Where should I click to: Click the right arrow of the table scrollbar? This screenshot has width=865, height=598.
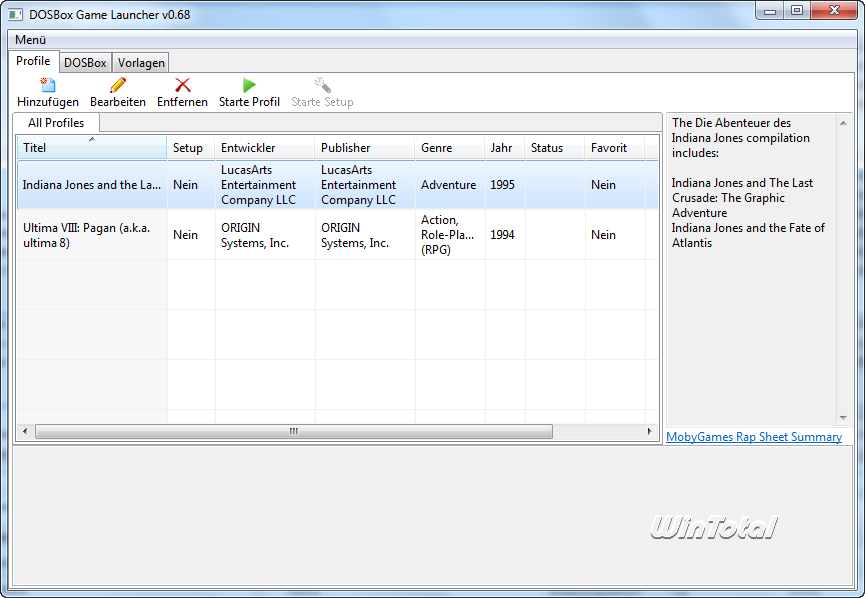649,431
